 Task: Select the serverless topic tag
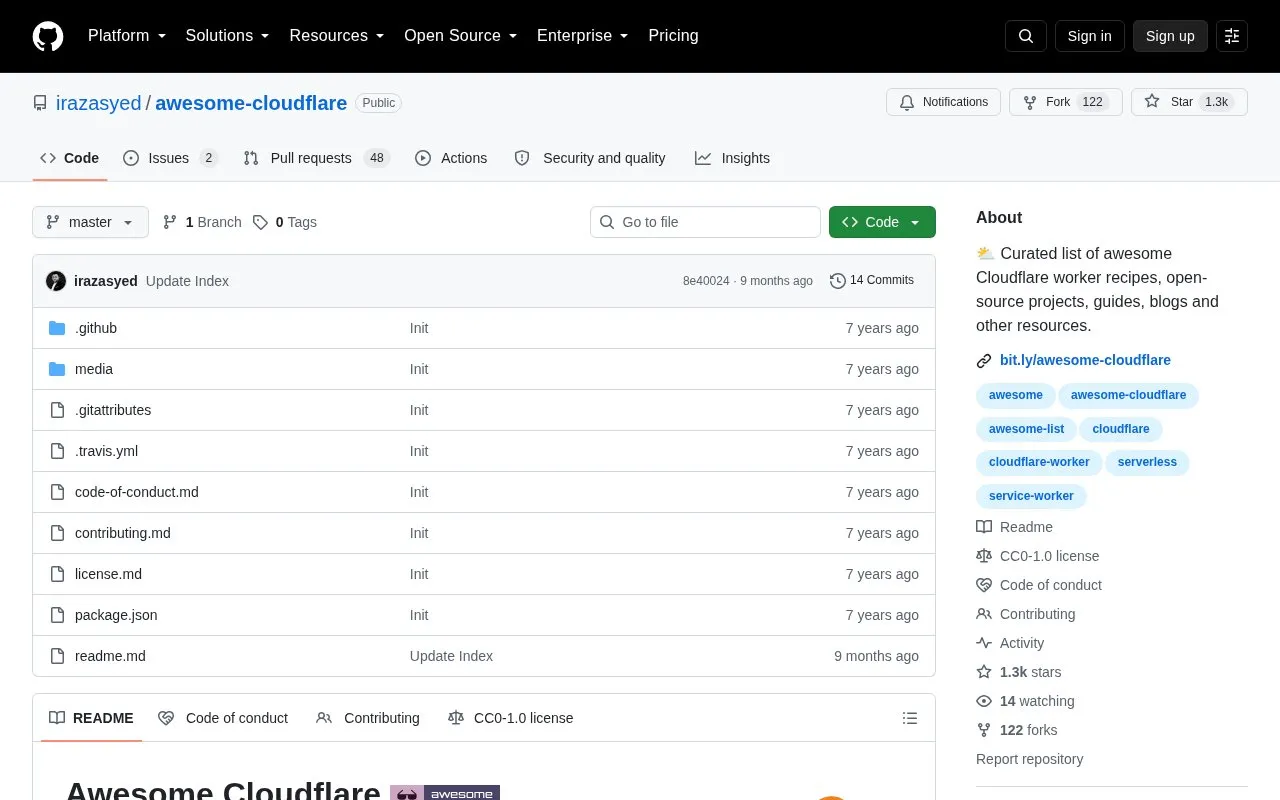[1147, 462]
